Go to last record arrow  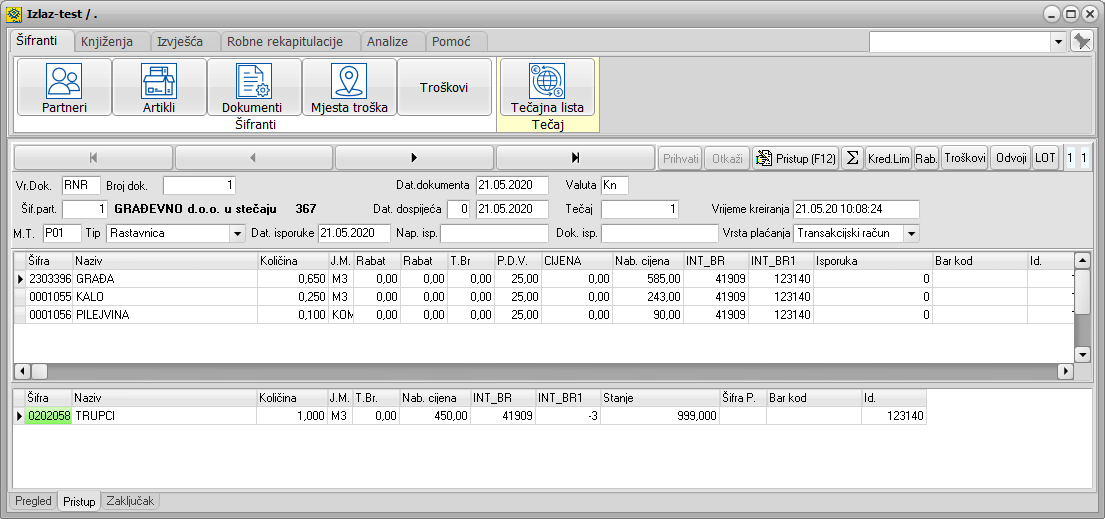(575, 157)
